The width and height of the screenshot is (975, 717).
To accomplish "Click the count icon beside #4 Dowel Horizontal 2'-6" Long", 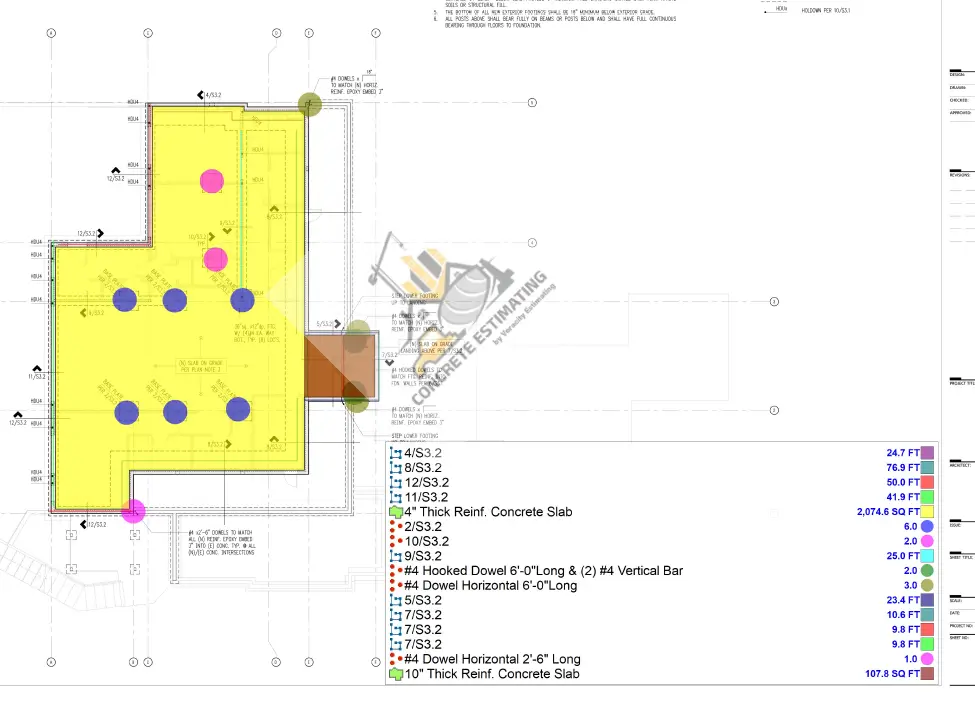I will 394,659.
